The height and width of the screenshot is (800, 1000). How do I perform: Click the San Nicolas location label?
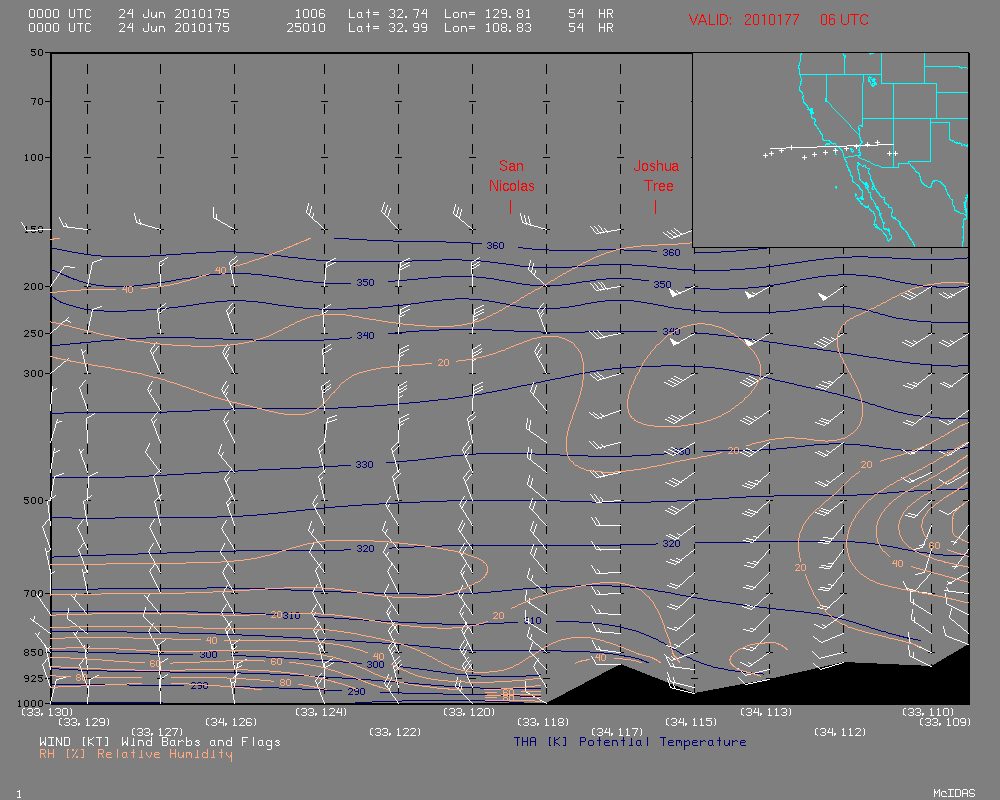511,176
